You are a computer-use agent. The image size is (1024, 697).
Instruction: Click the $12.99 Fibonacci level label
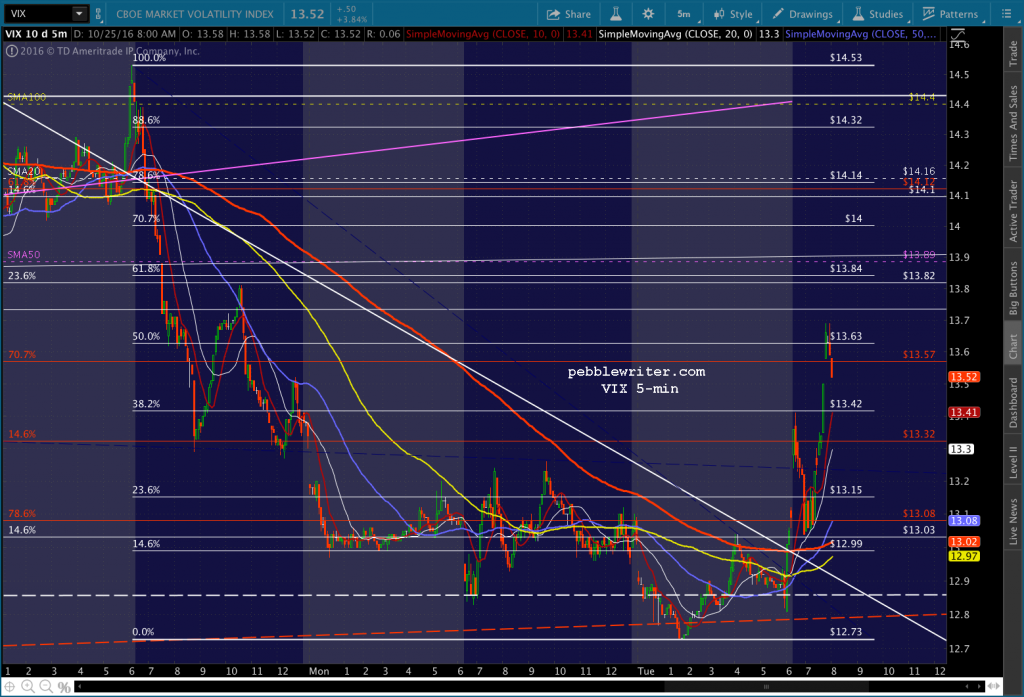click(x=846, y=543)
